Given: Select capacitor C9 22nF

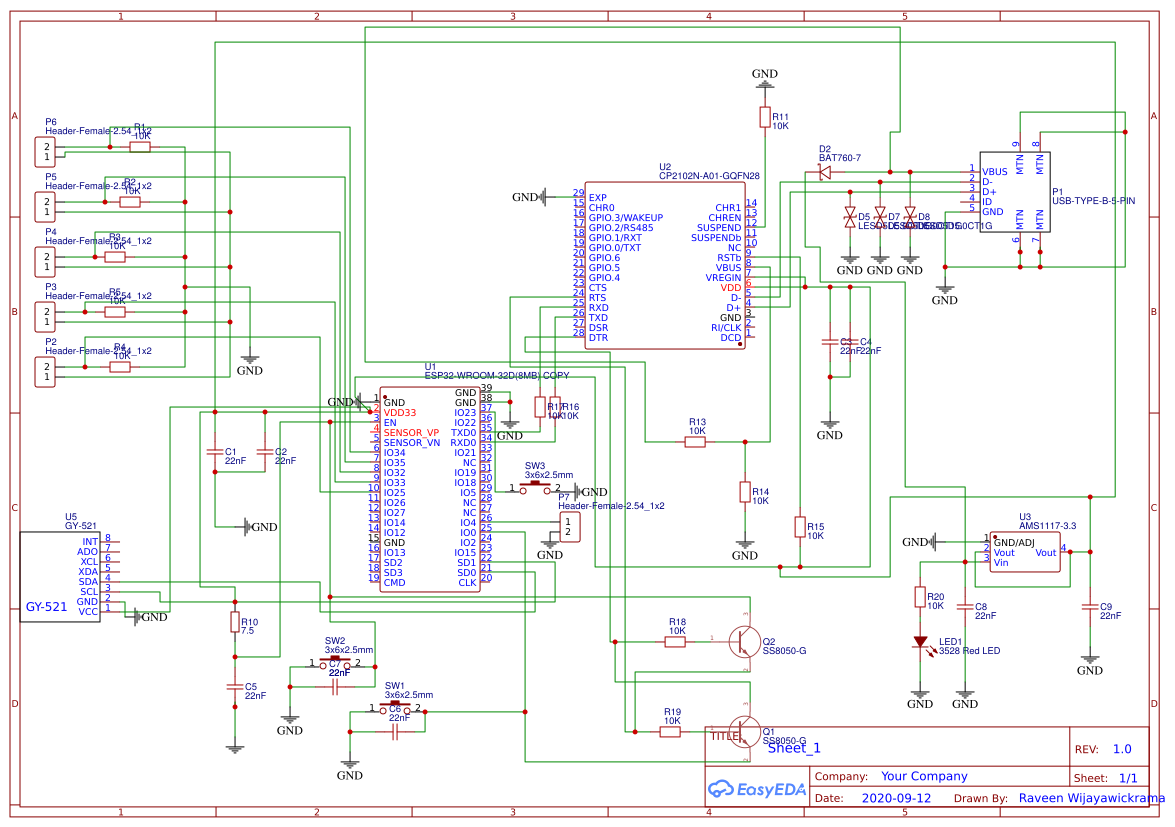Looking at the screenshot, I should click(x=1090, y=607).
